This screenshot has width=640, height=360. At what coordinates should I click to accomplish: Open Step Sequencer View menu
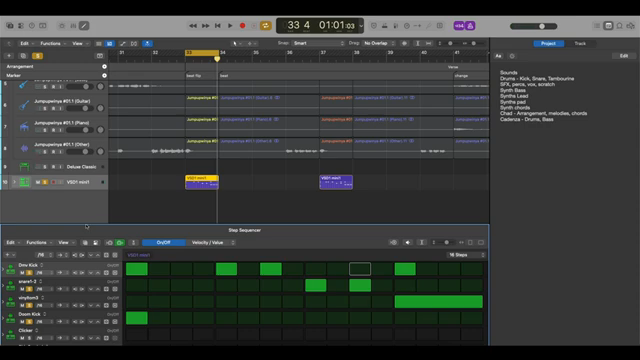(x=65, y=242)
